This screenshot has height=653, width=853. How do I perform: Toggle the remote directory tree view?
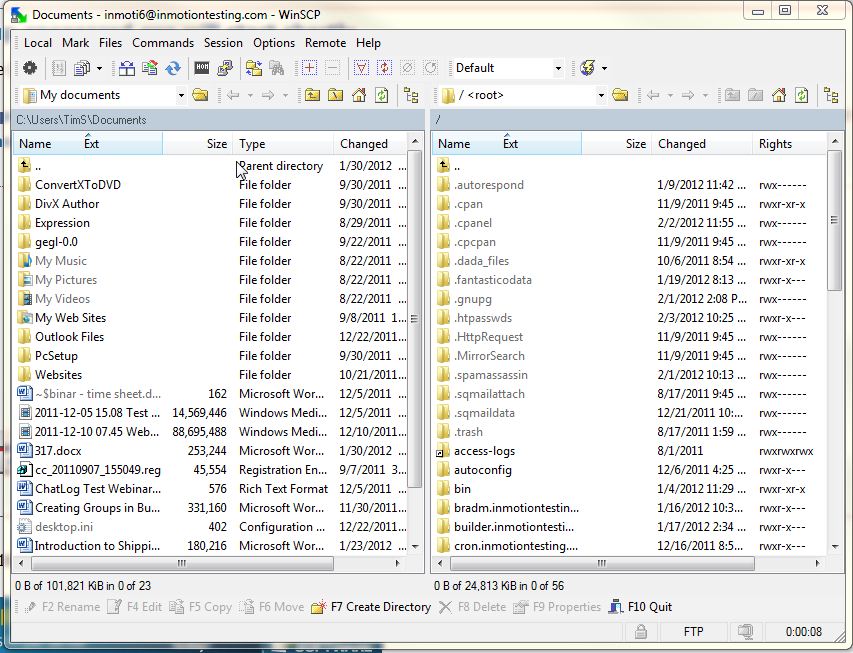[830, 95]
